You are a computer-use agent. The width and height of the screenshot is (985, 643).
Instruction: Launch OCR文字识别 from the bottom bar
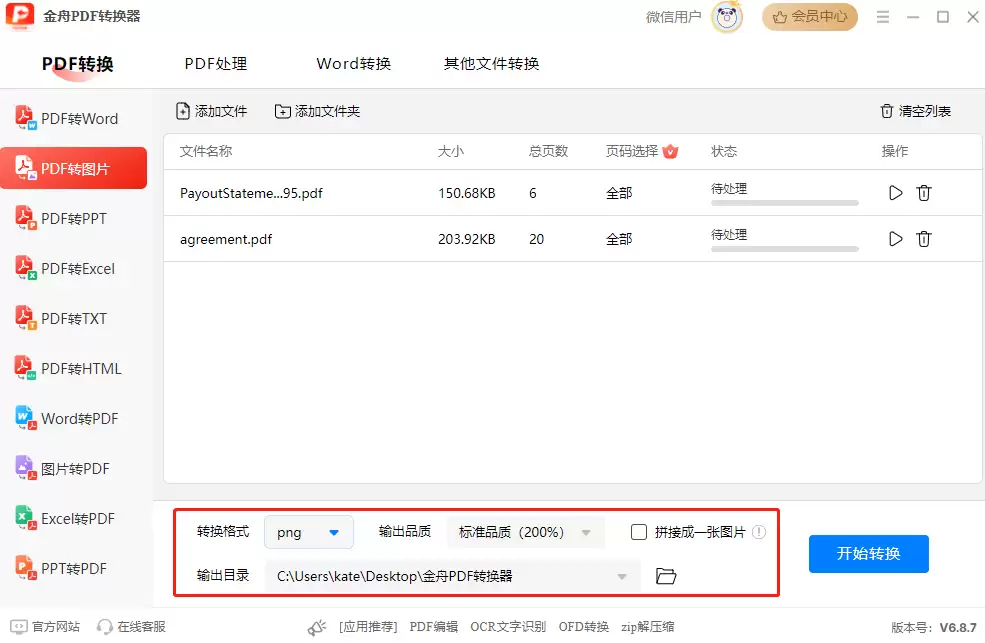(x=507, y=626)
